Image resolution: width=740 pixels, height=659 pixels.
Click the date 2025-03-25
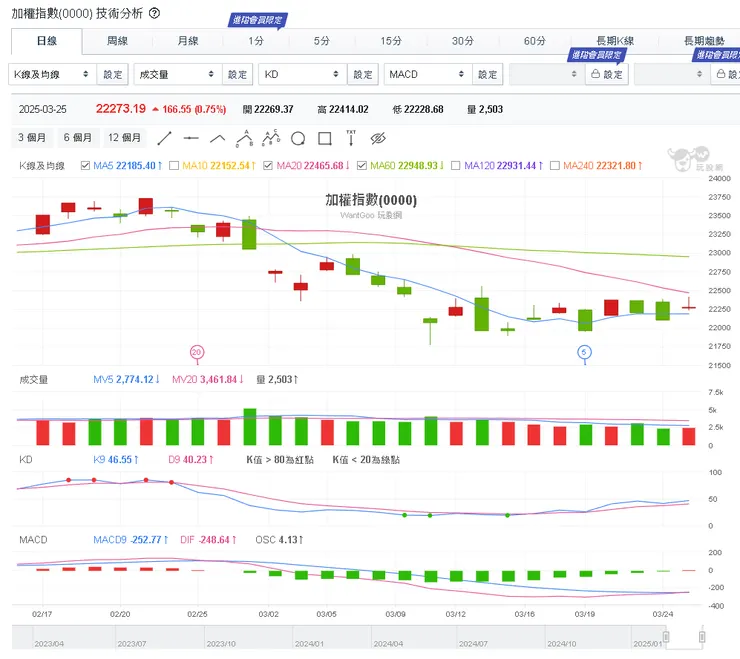tap(42, 109)
